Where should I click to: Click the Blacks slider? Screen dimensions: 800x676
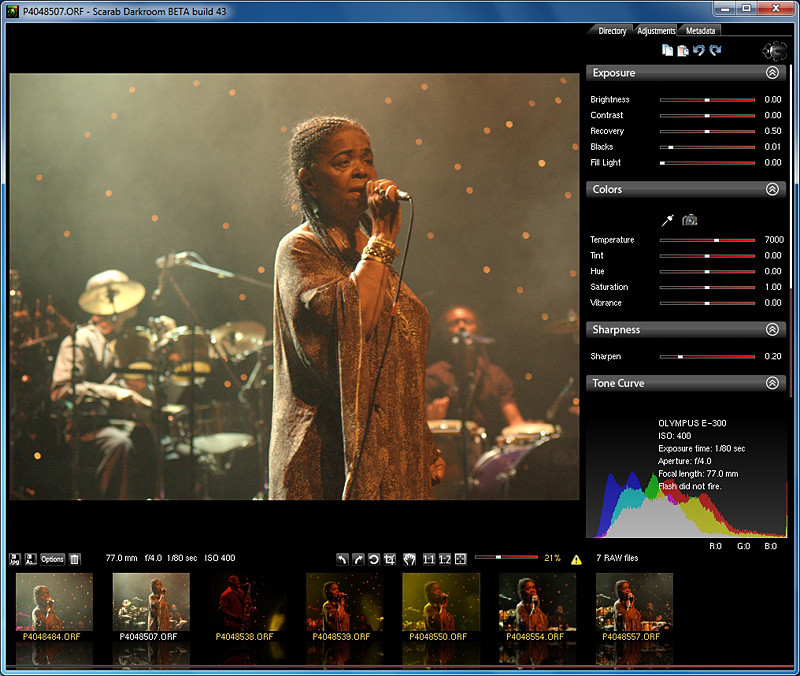pyautogui.click(x=707, y=147)
